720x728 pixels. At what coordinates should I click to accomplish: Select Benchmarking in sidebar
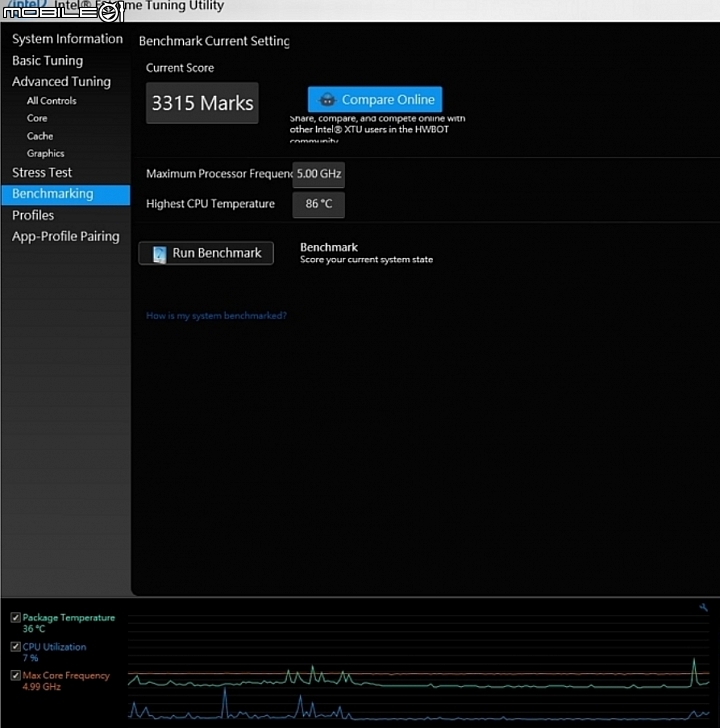point(66,195)
